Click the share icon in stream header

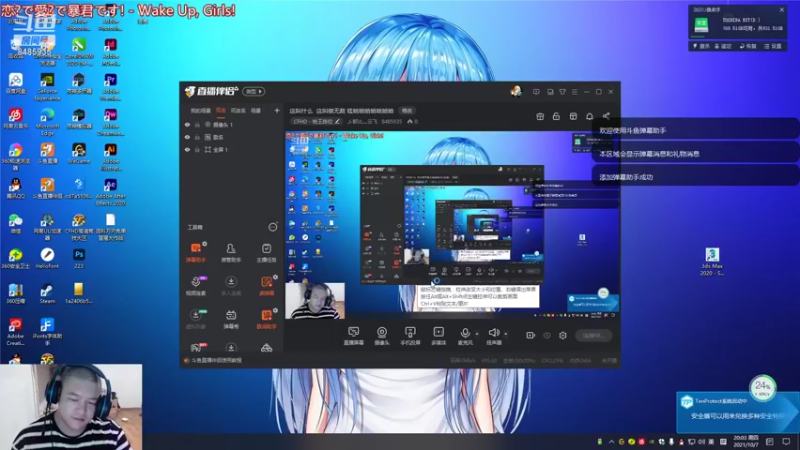pos(606,116)
